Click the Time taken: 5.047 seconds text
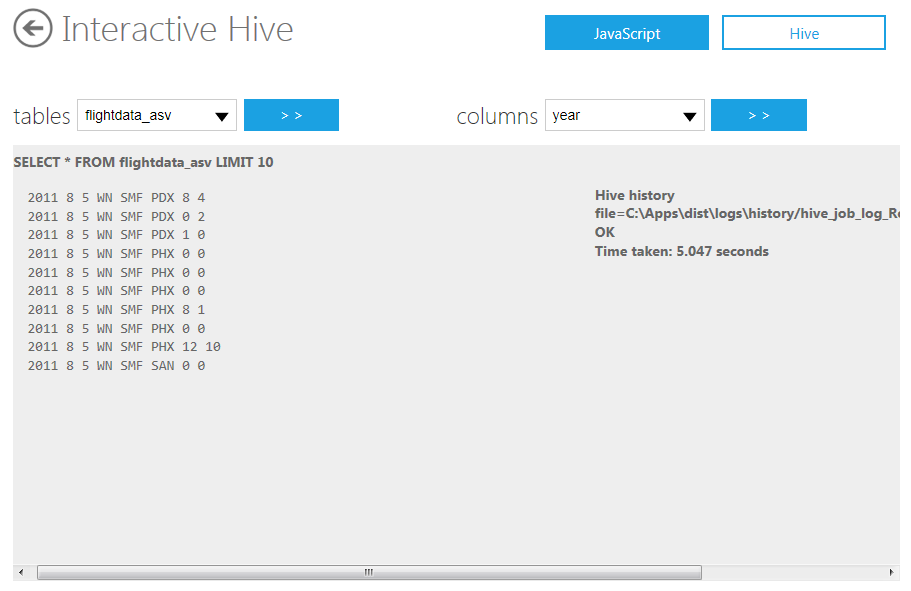 (682, 252)
